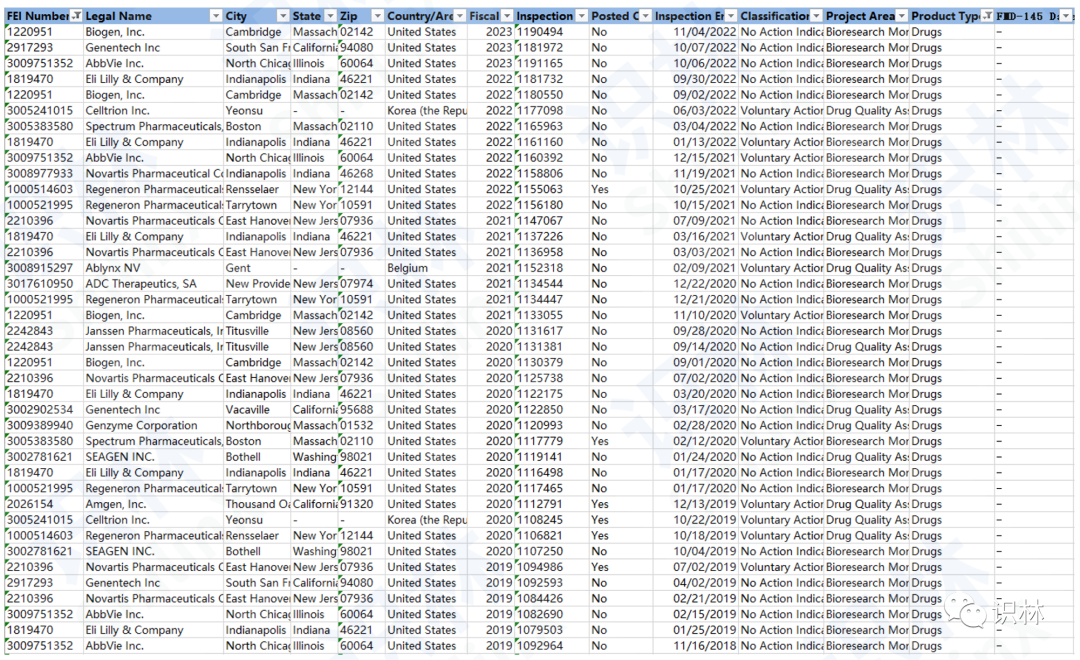Screen dimensions: 1080x660
Task: Select the Genzyme Corporation cell
Action: pyautogui.click(x=154, y=426)
